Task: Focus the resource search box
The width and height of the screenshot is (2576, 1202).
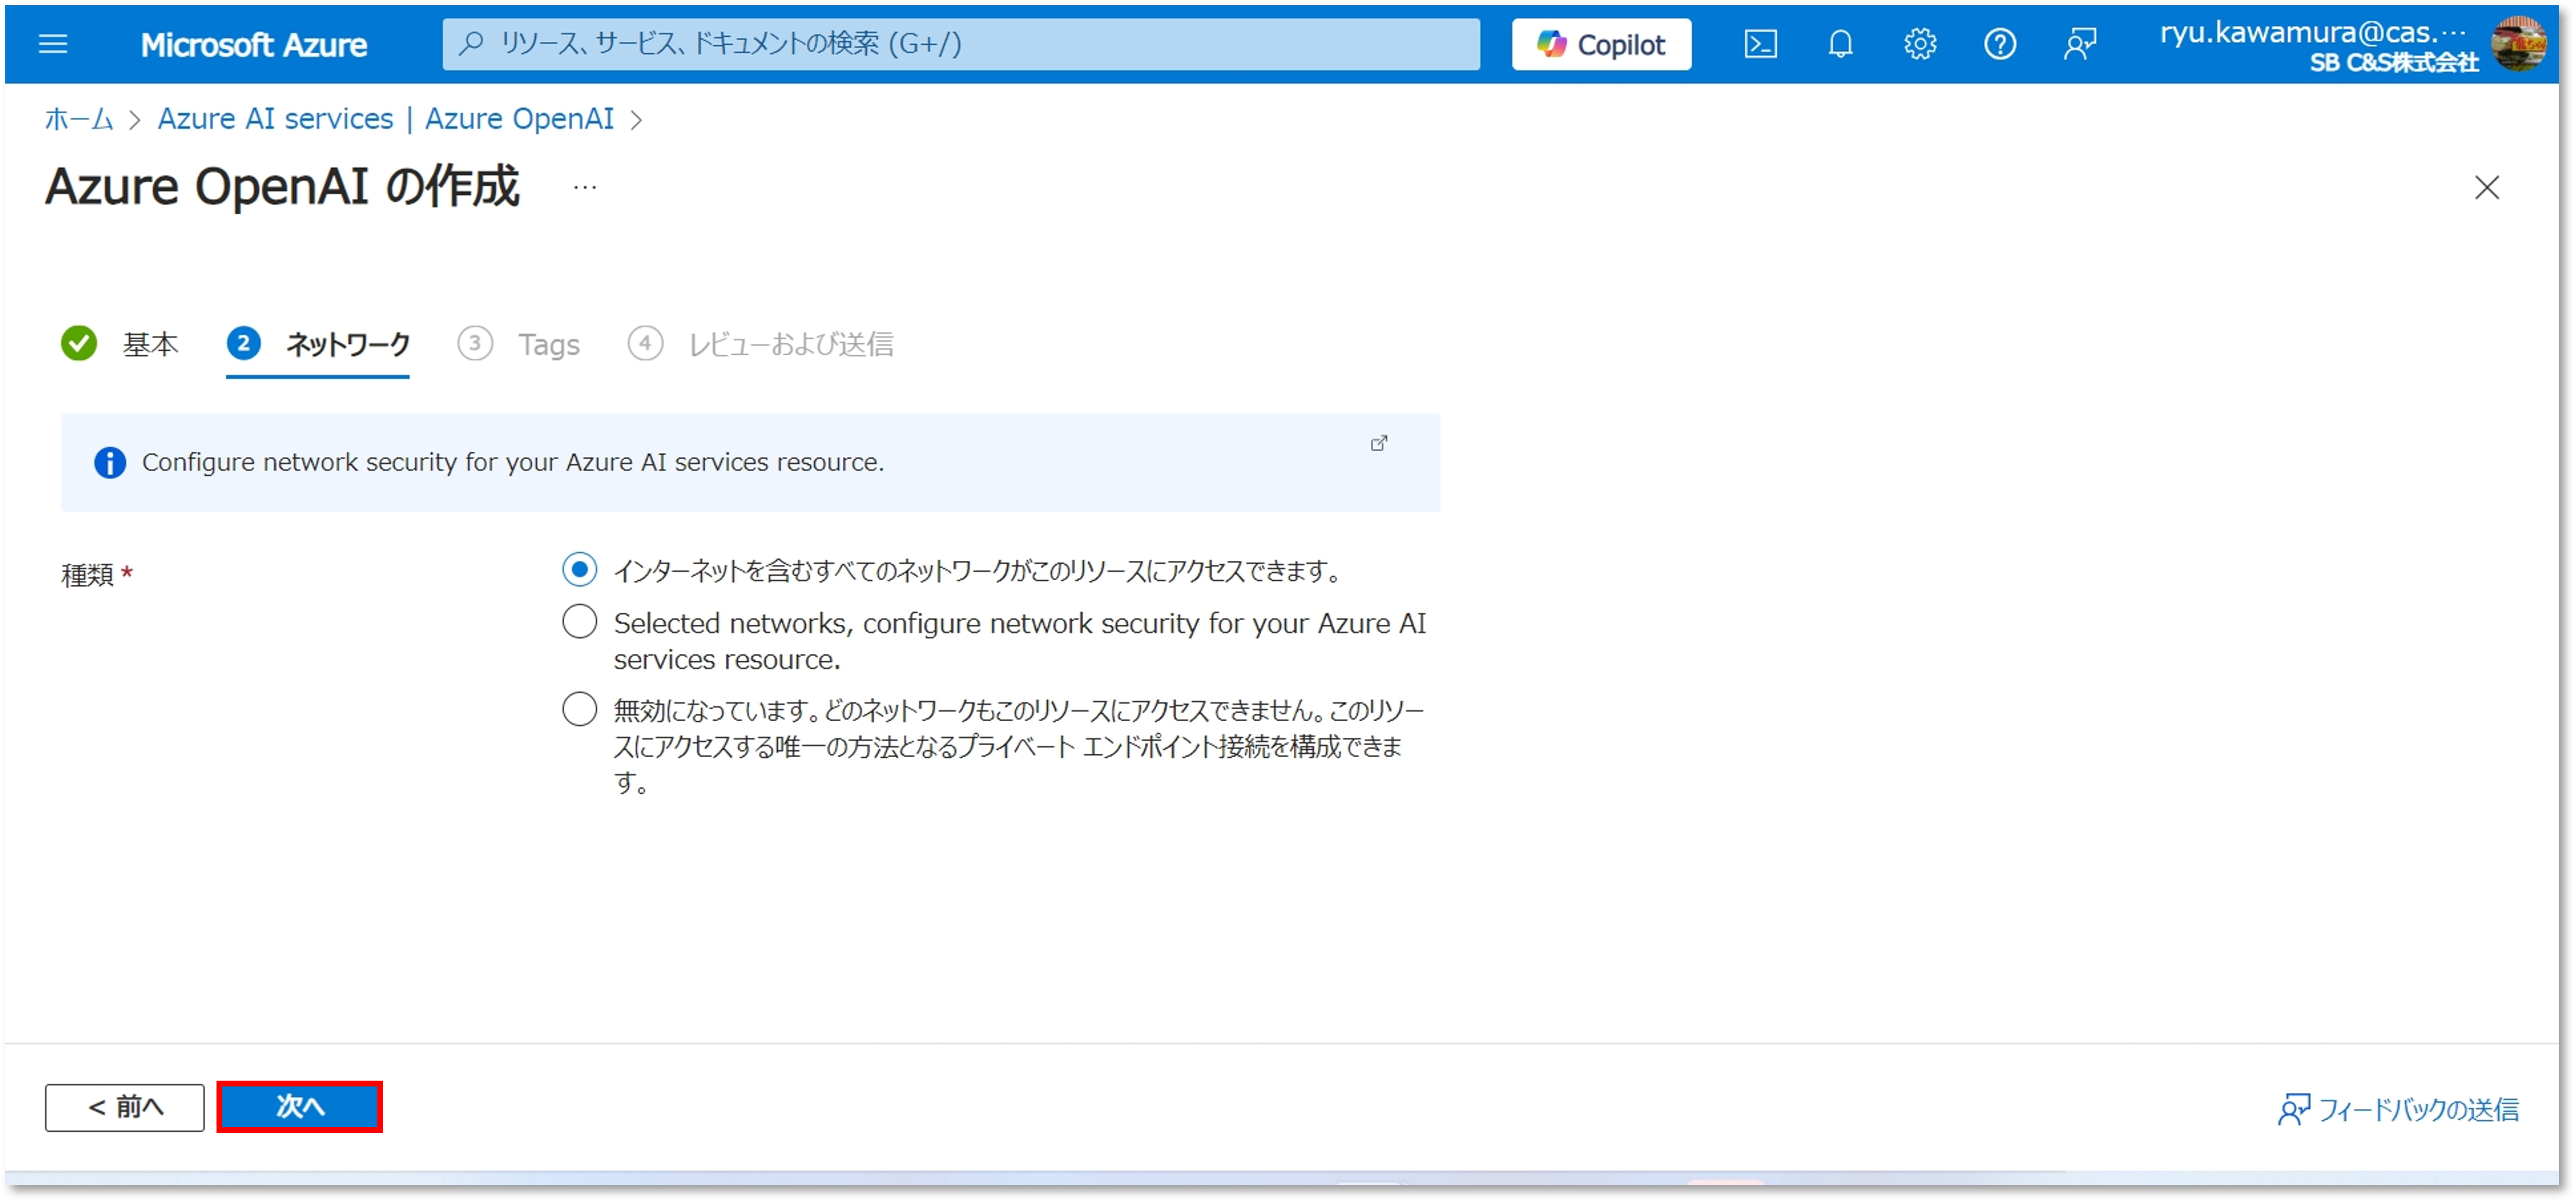Action: 961,44
